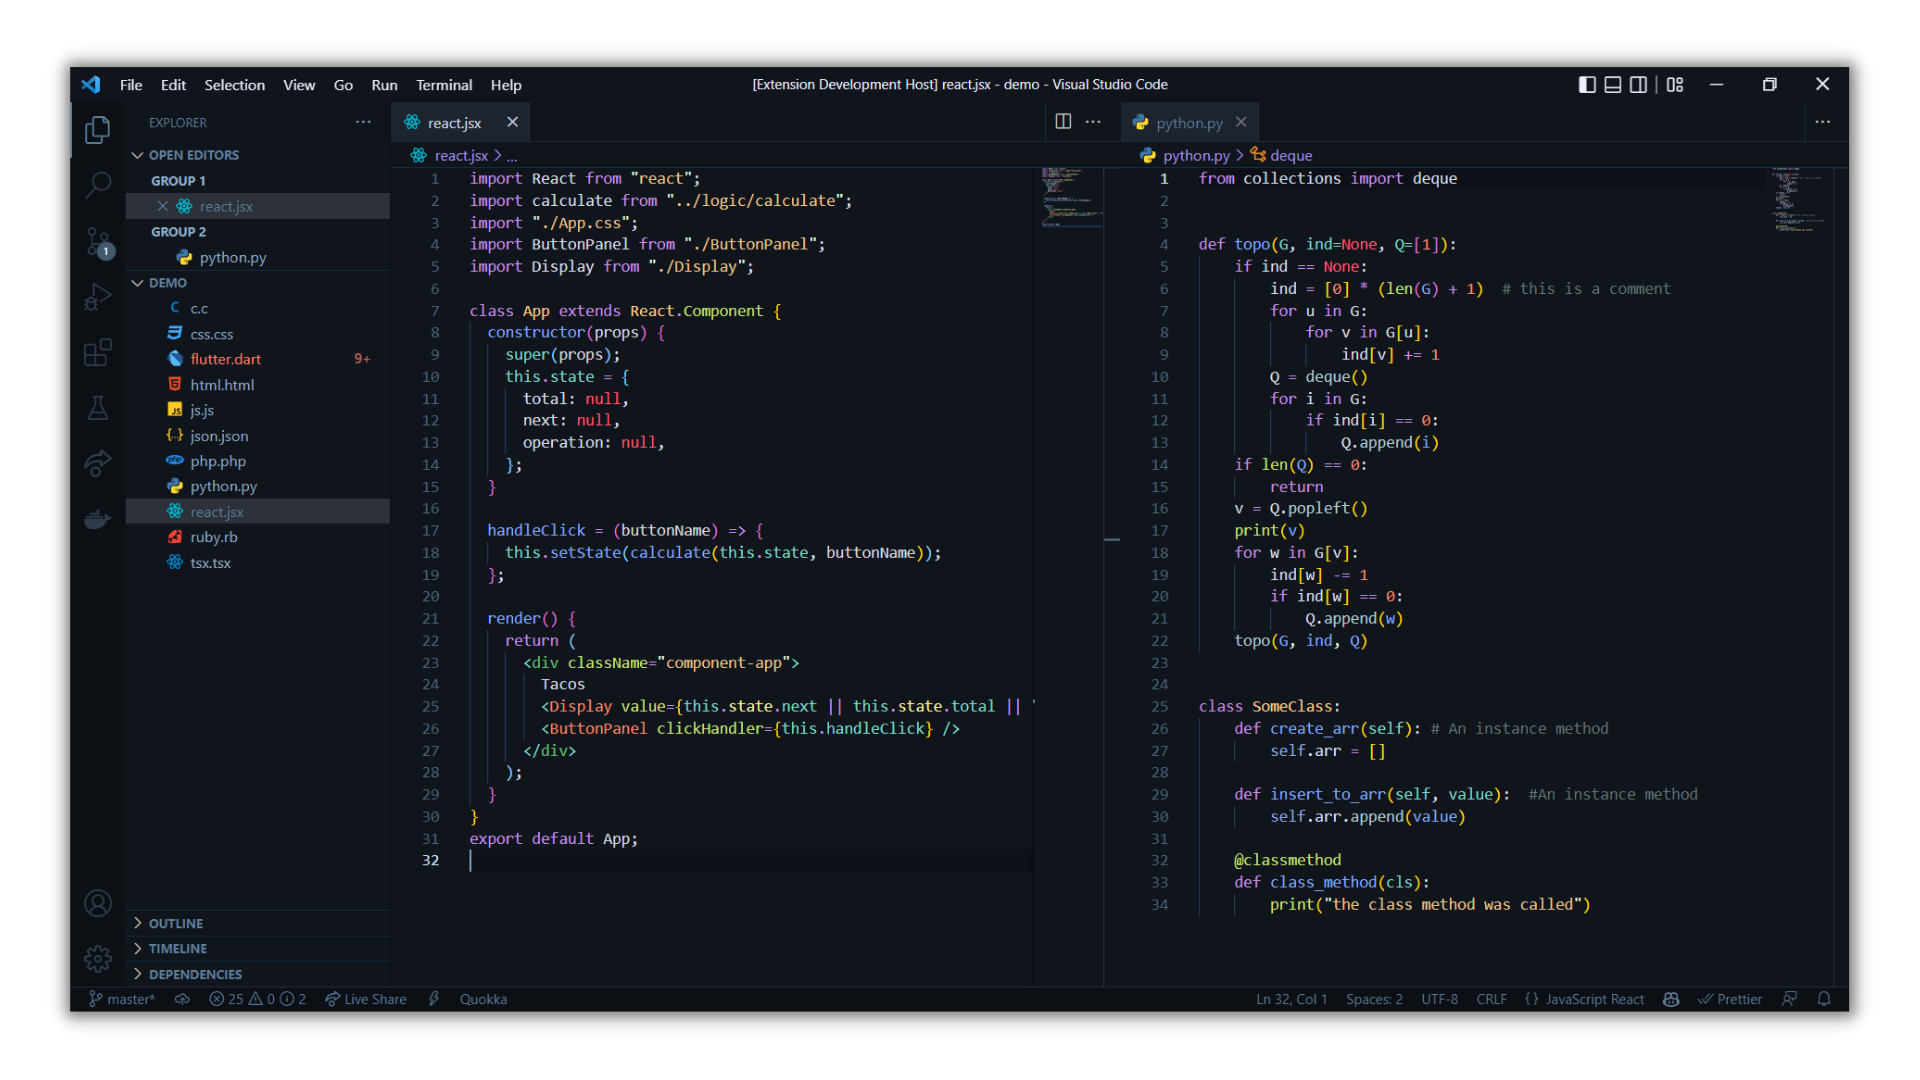
Task: Open the Search view in activity bar
Action: point(97,184)
